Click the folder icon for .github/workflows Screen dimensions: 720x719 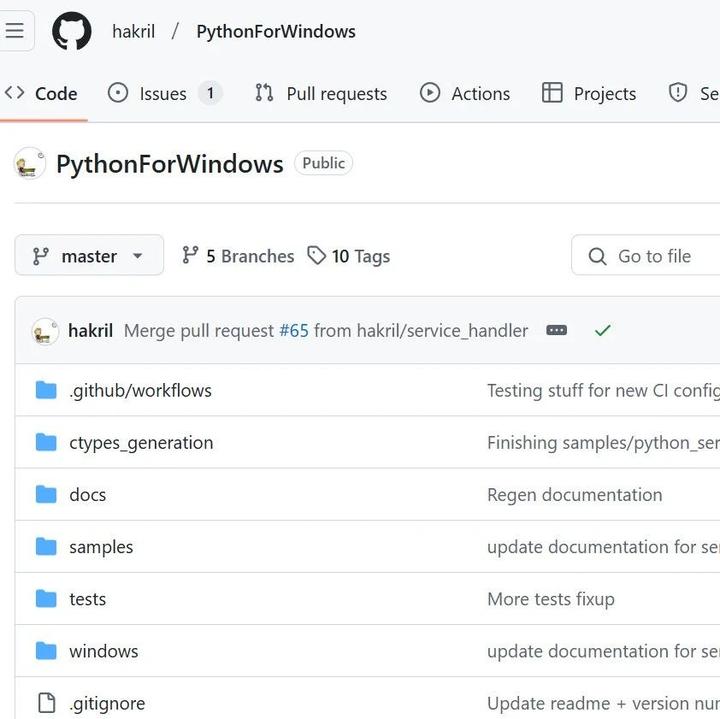pos(46,390)
